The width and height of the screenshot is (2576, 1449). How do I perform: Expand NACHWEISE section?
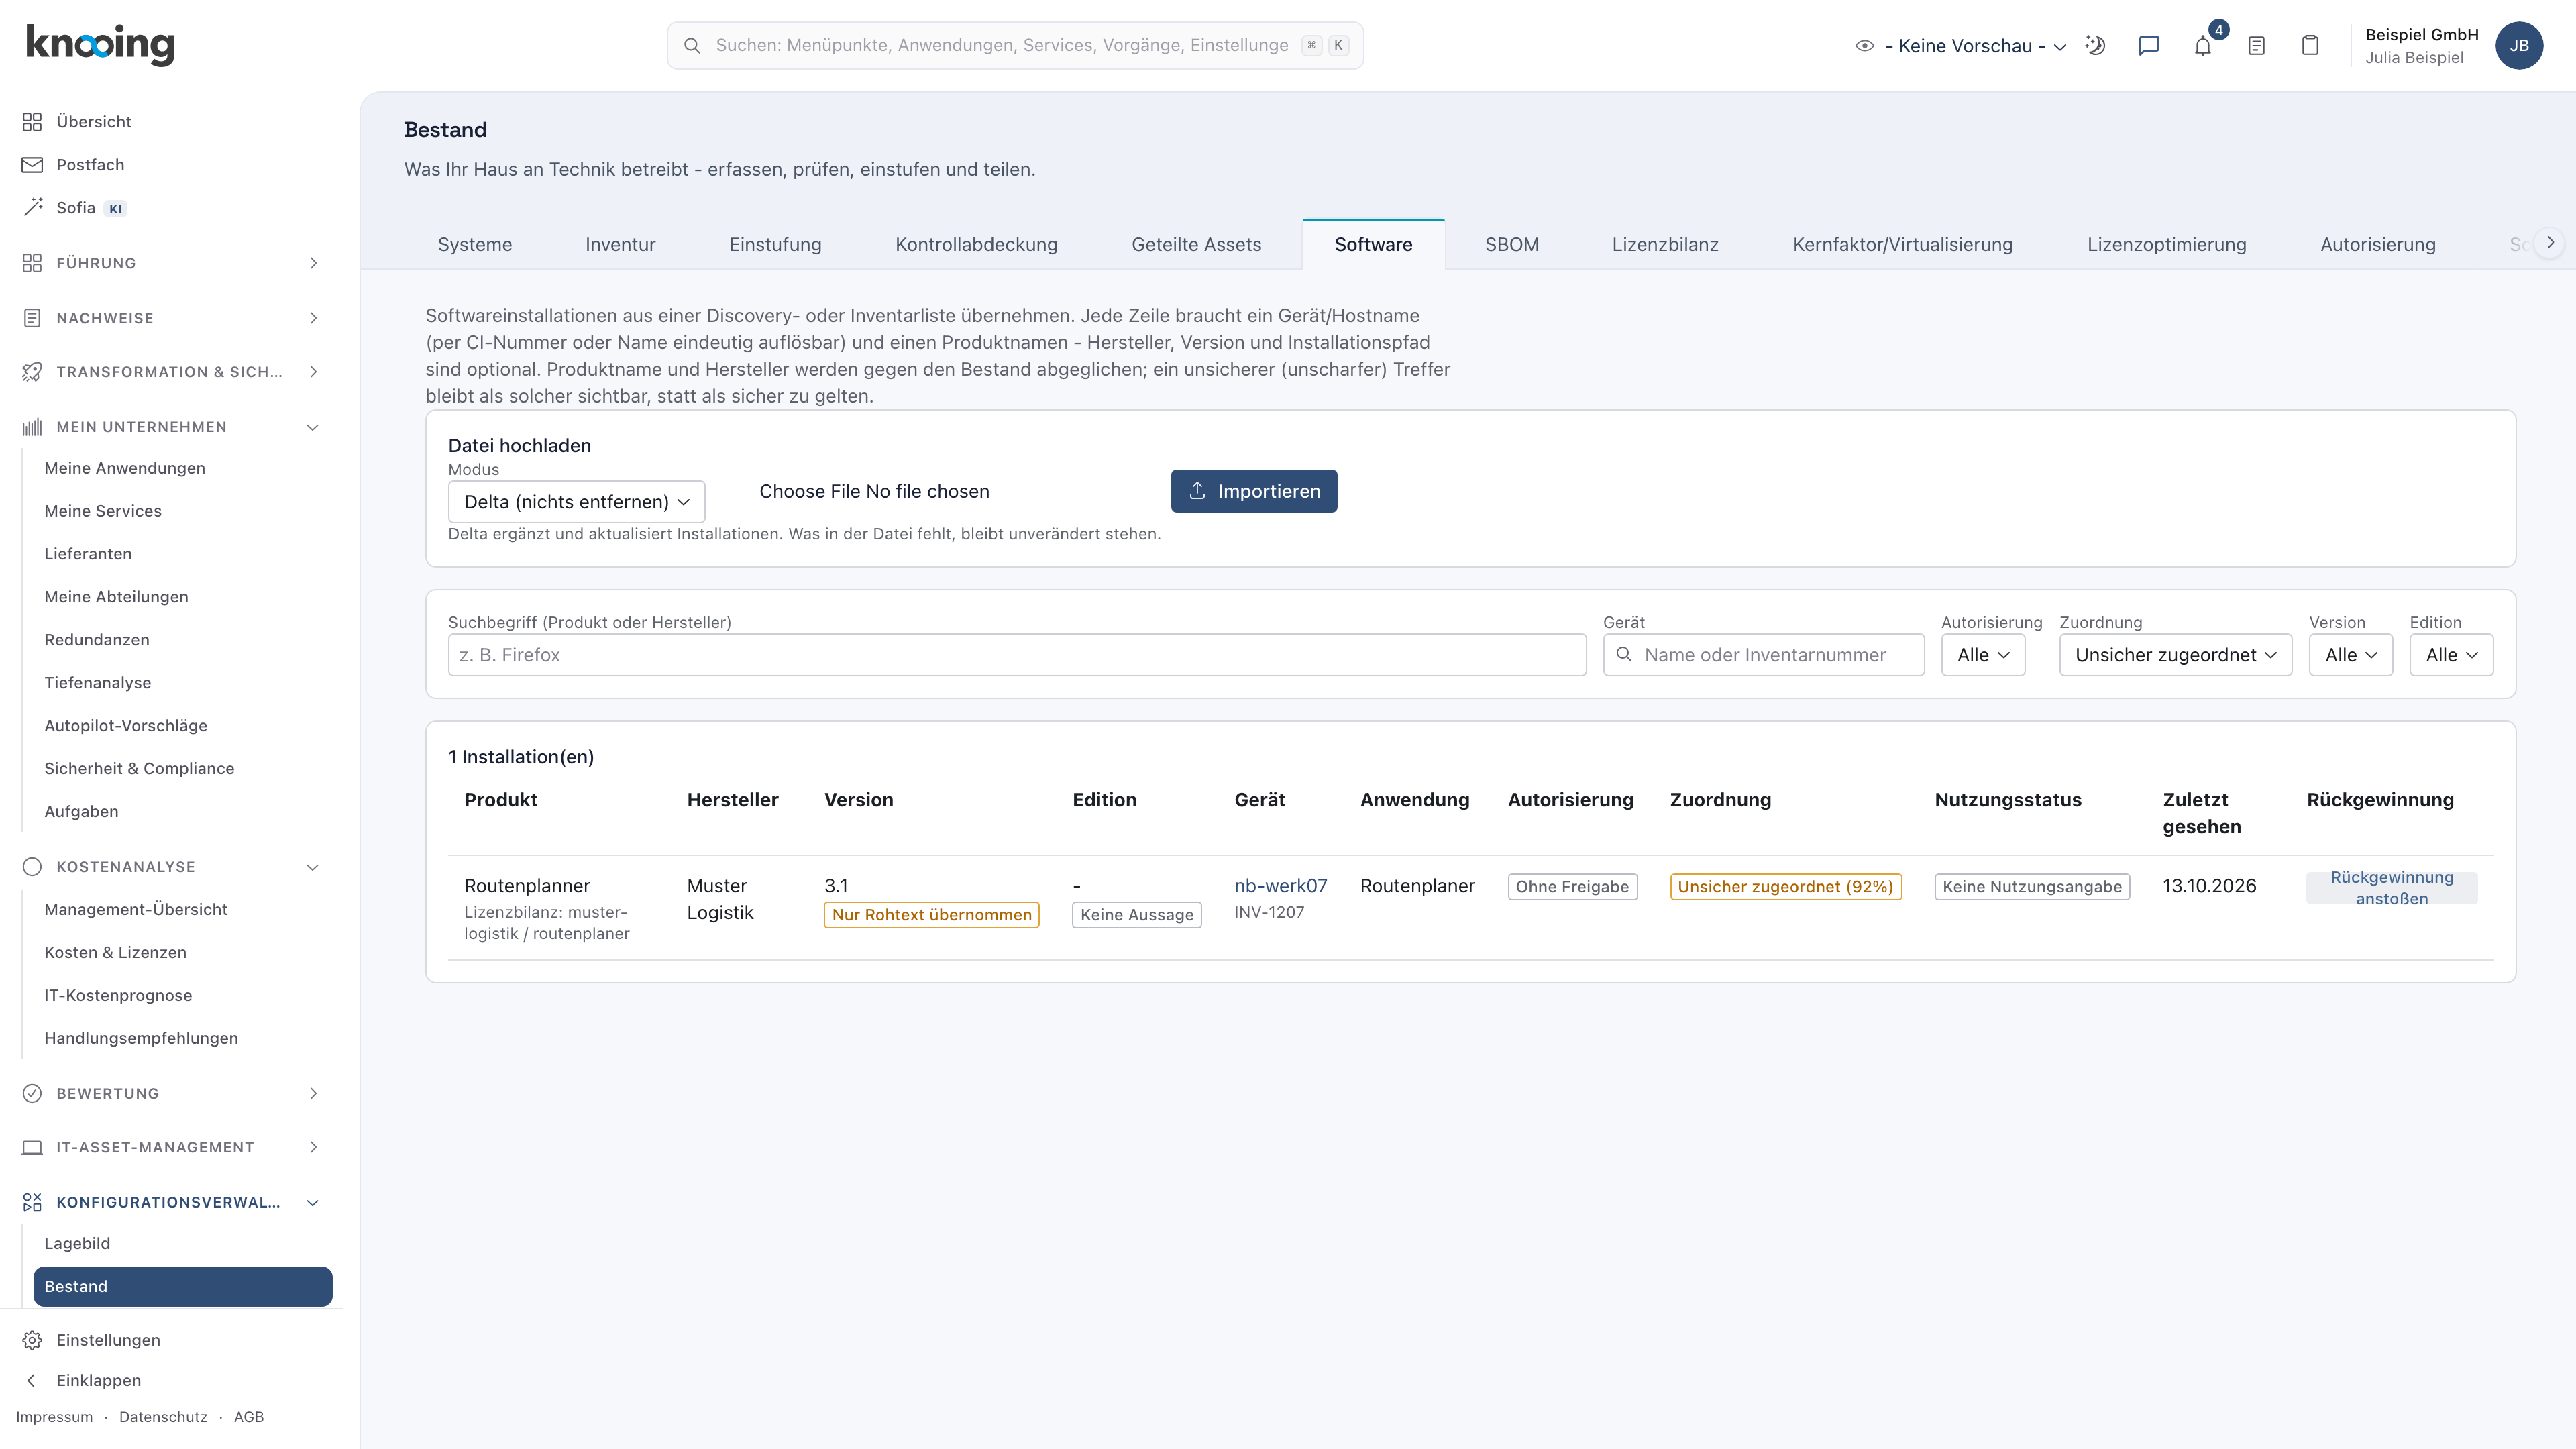pos(172,318)
